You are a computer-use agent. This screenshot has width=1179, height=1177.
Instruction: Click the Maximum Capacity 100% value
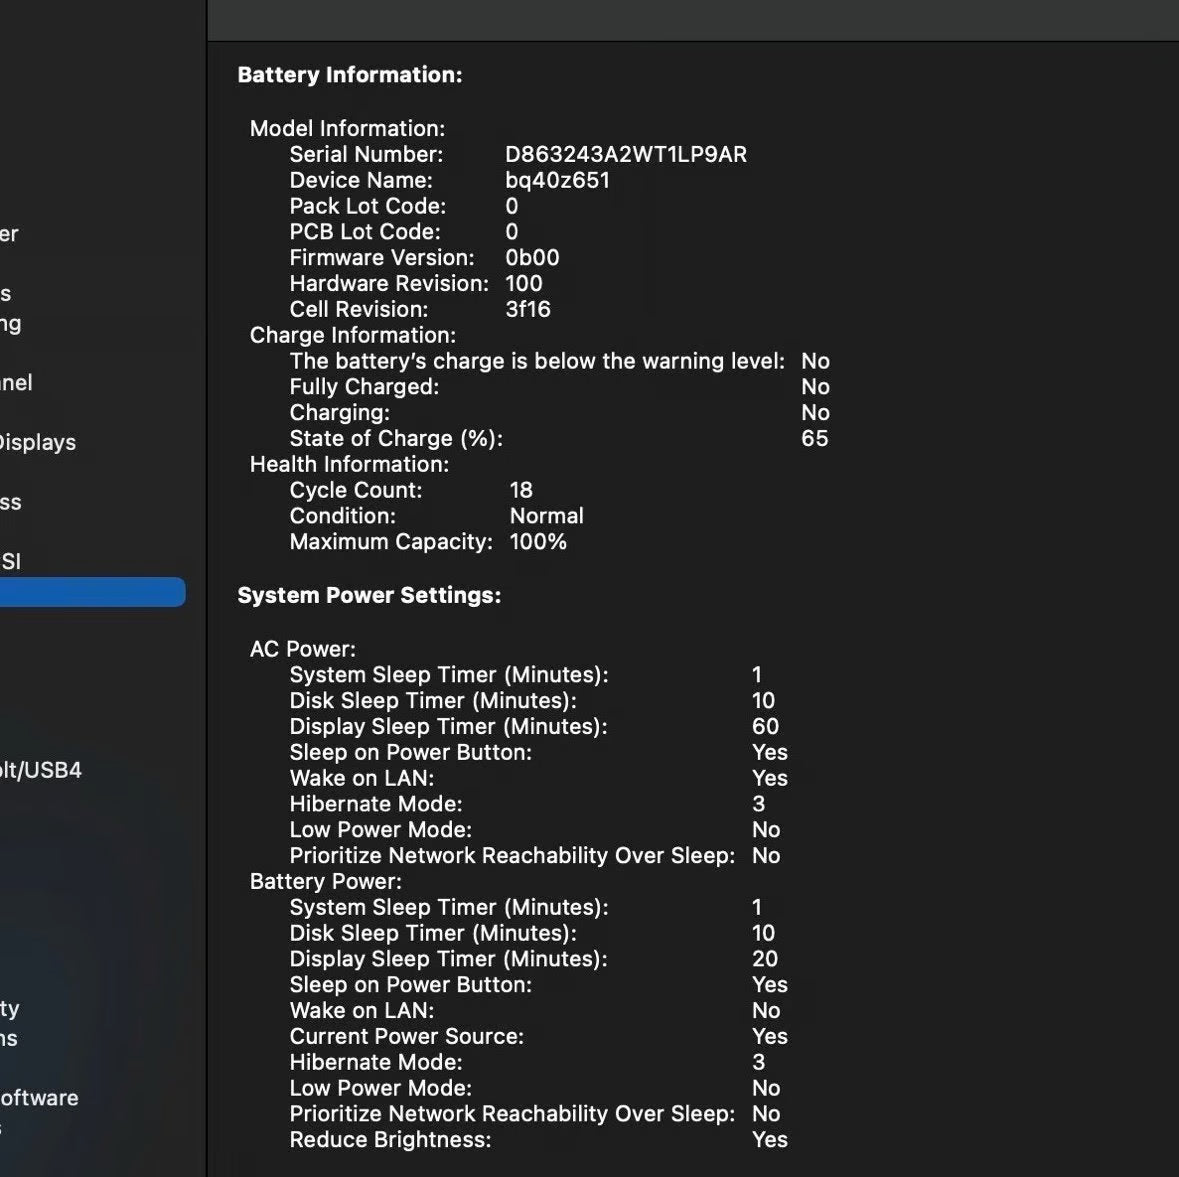click(538, 541)
